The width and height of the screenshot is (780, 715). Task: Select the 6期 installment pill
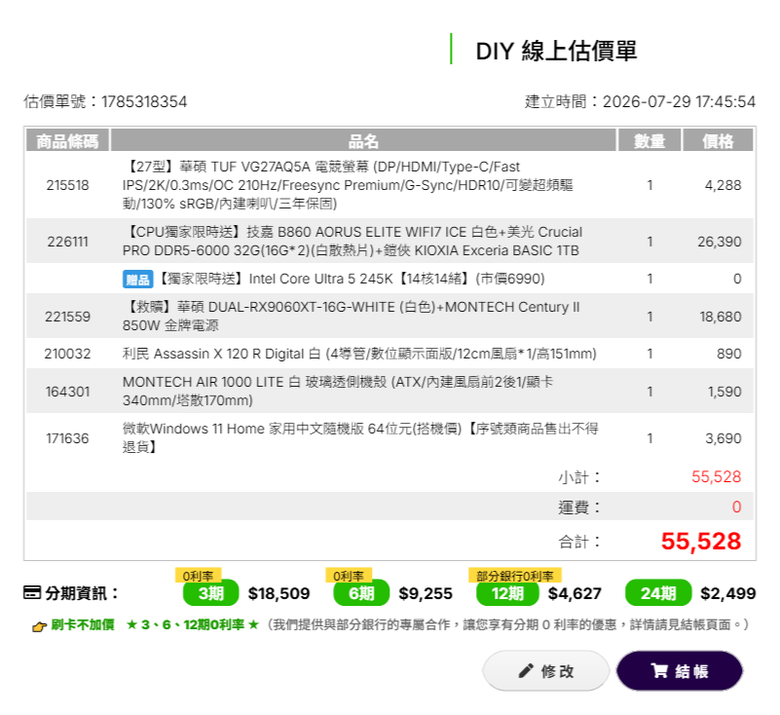tap(361, 593)
